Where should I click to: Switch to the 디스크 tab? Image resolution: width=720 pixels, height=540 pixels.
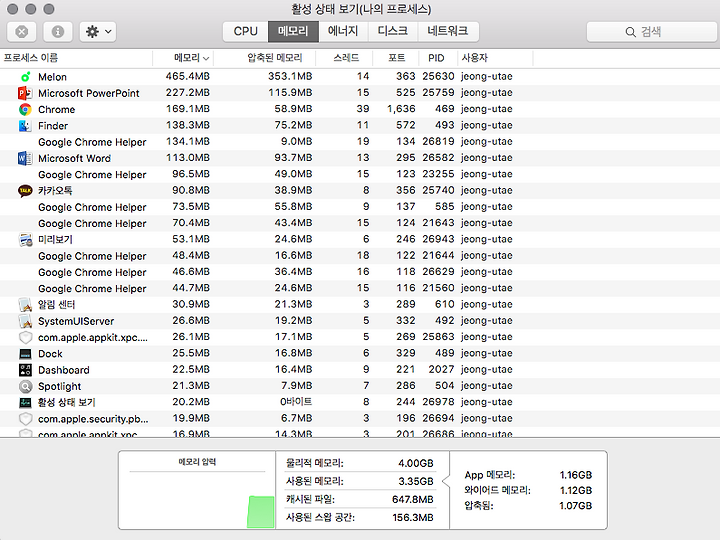click(x=393, y=32)
